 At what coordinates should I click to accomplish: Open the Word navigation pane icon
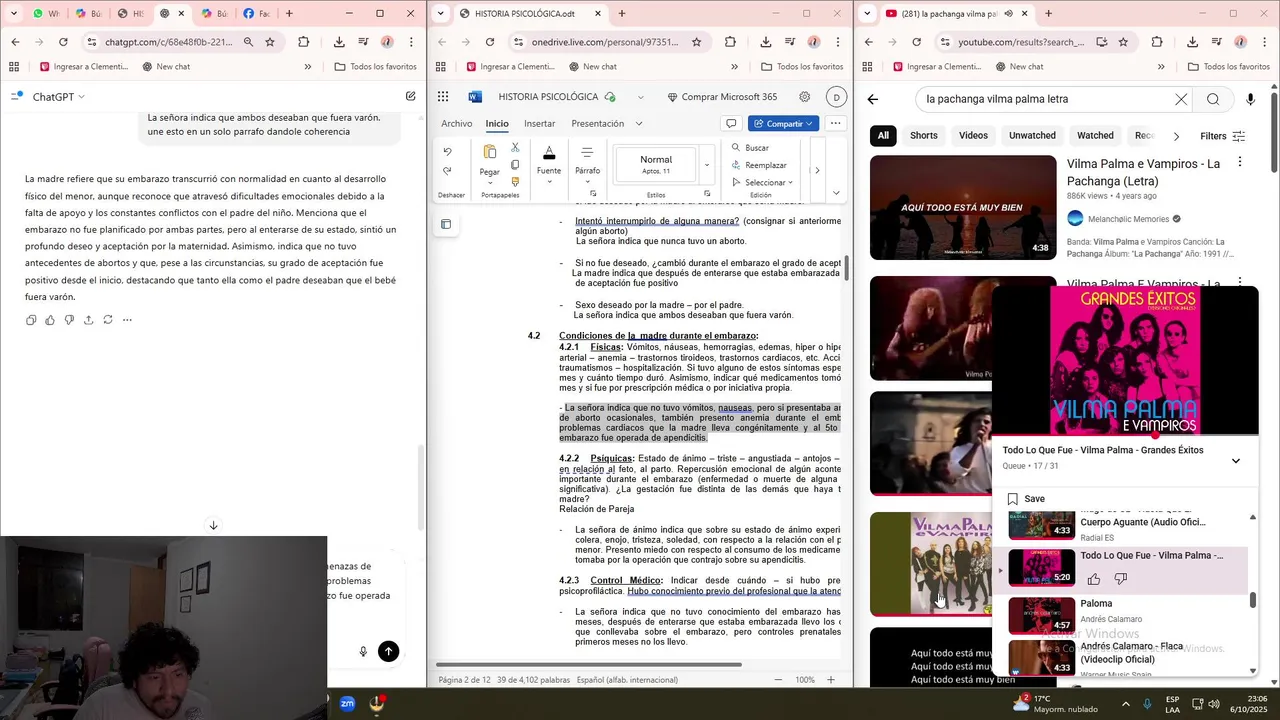446,224
